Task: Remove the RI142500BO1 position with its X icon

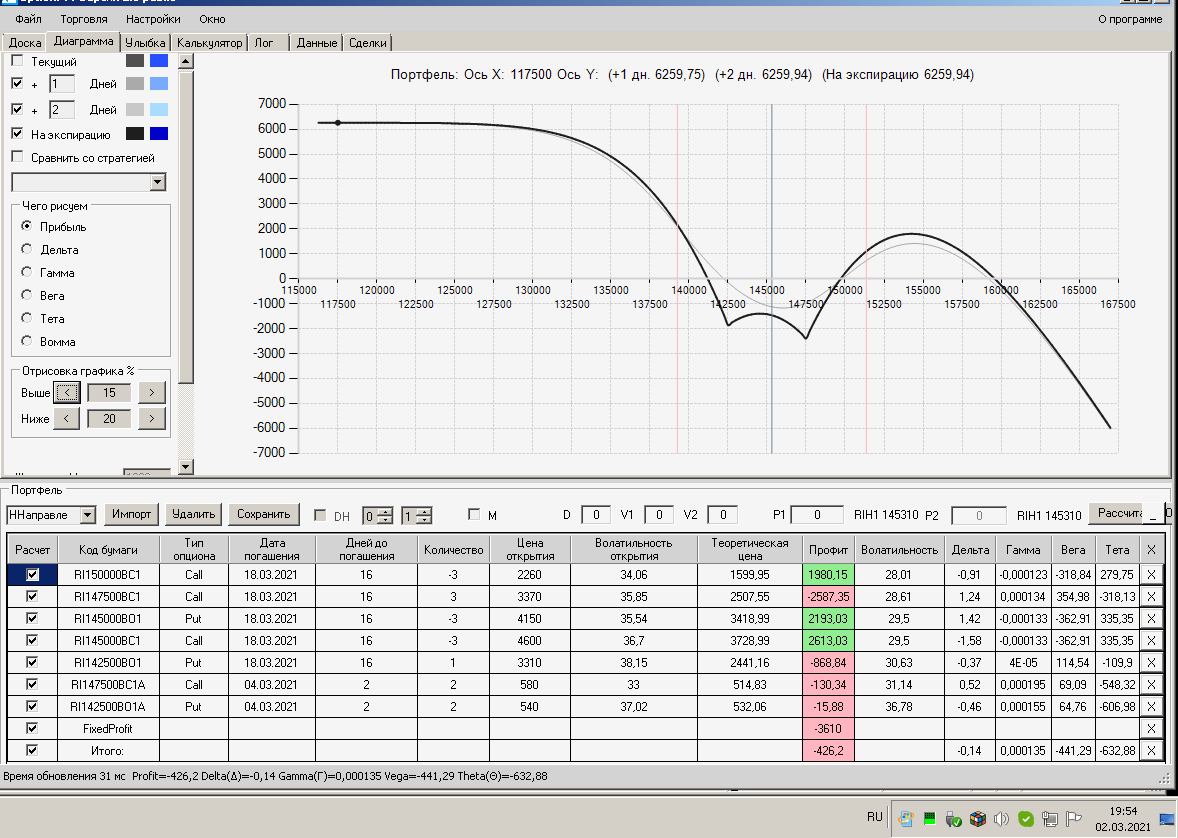Action: tap(1150, 662)
